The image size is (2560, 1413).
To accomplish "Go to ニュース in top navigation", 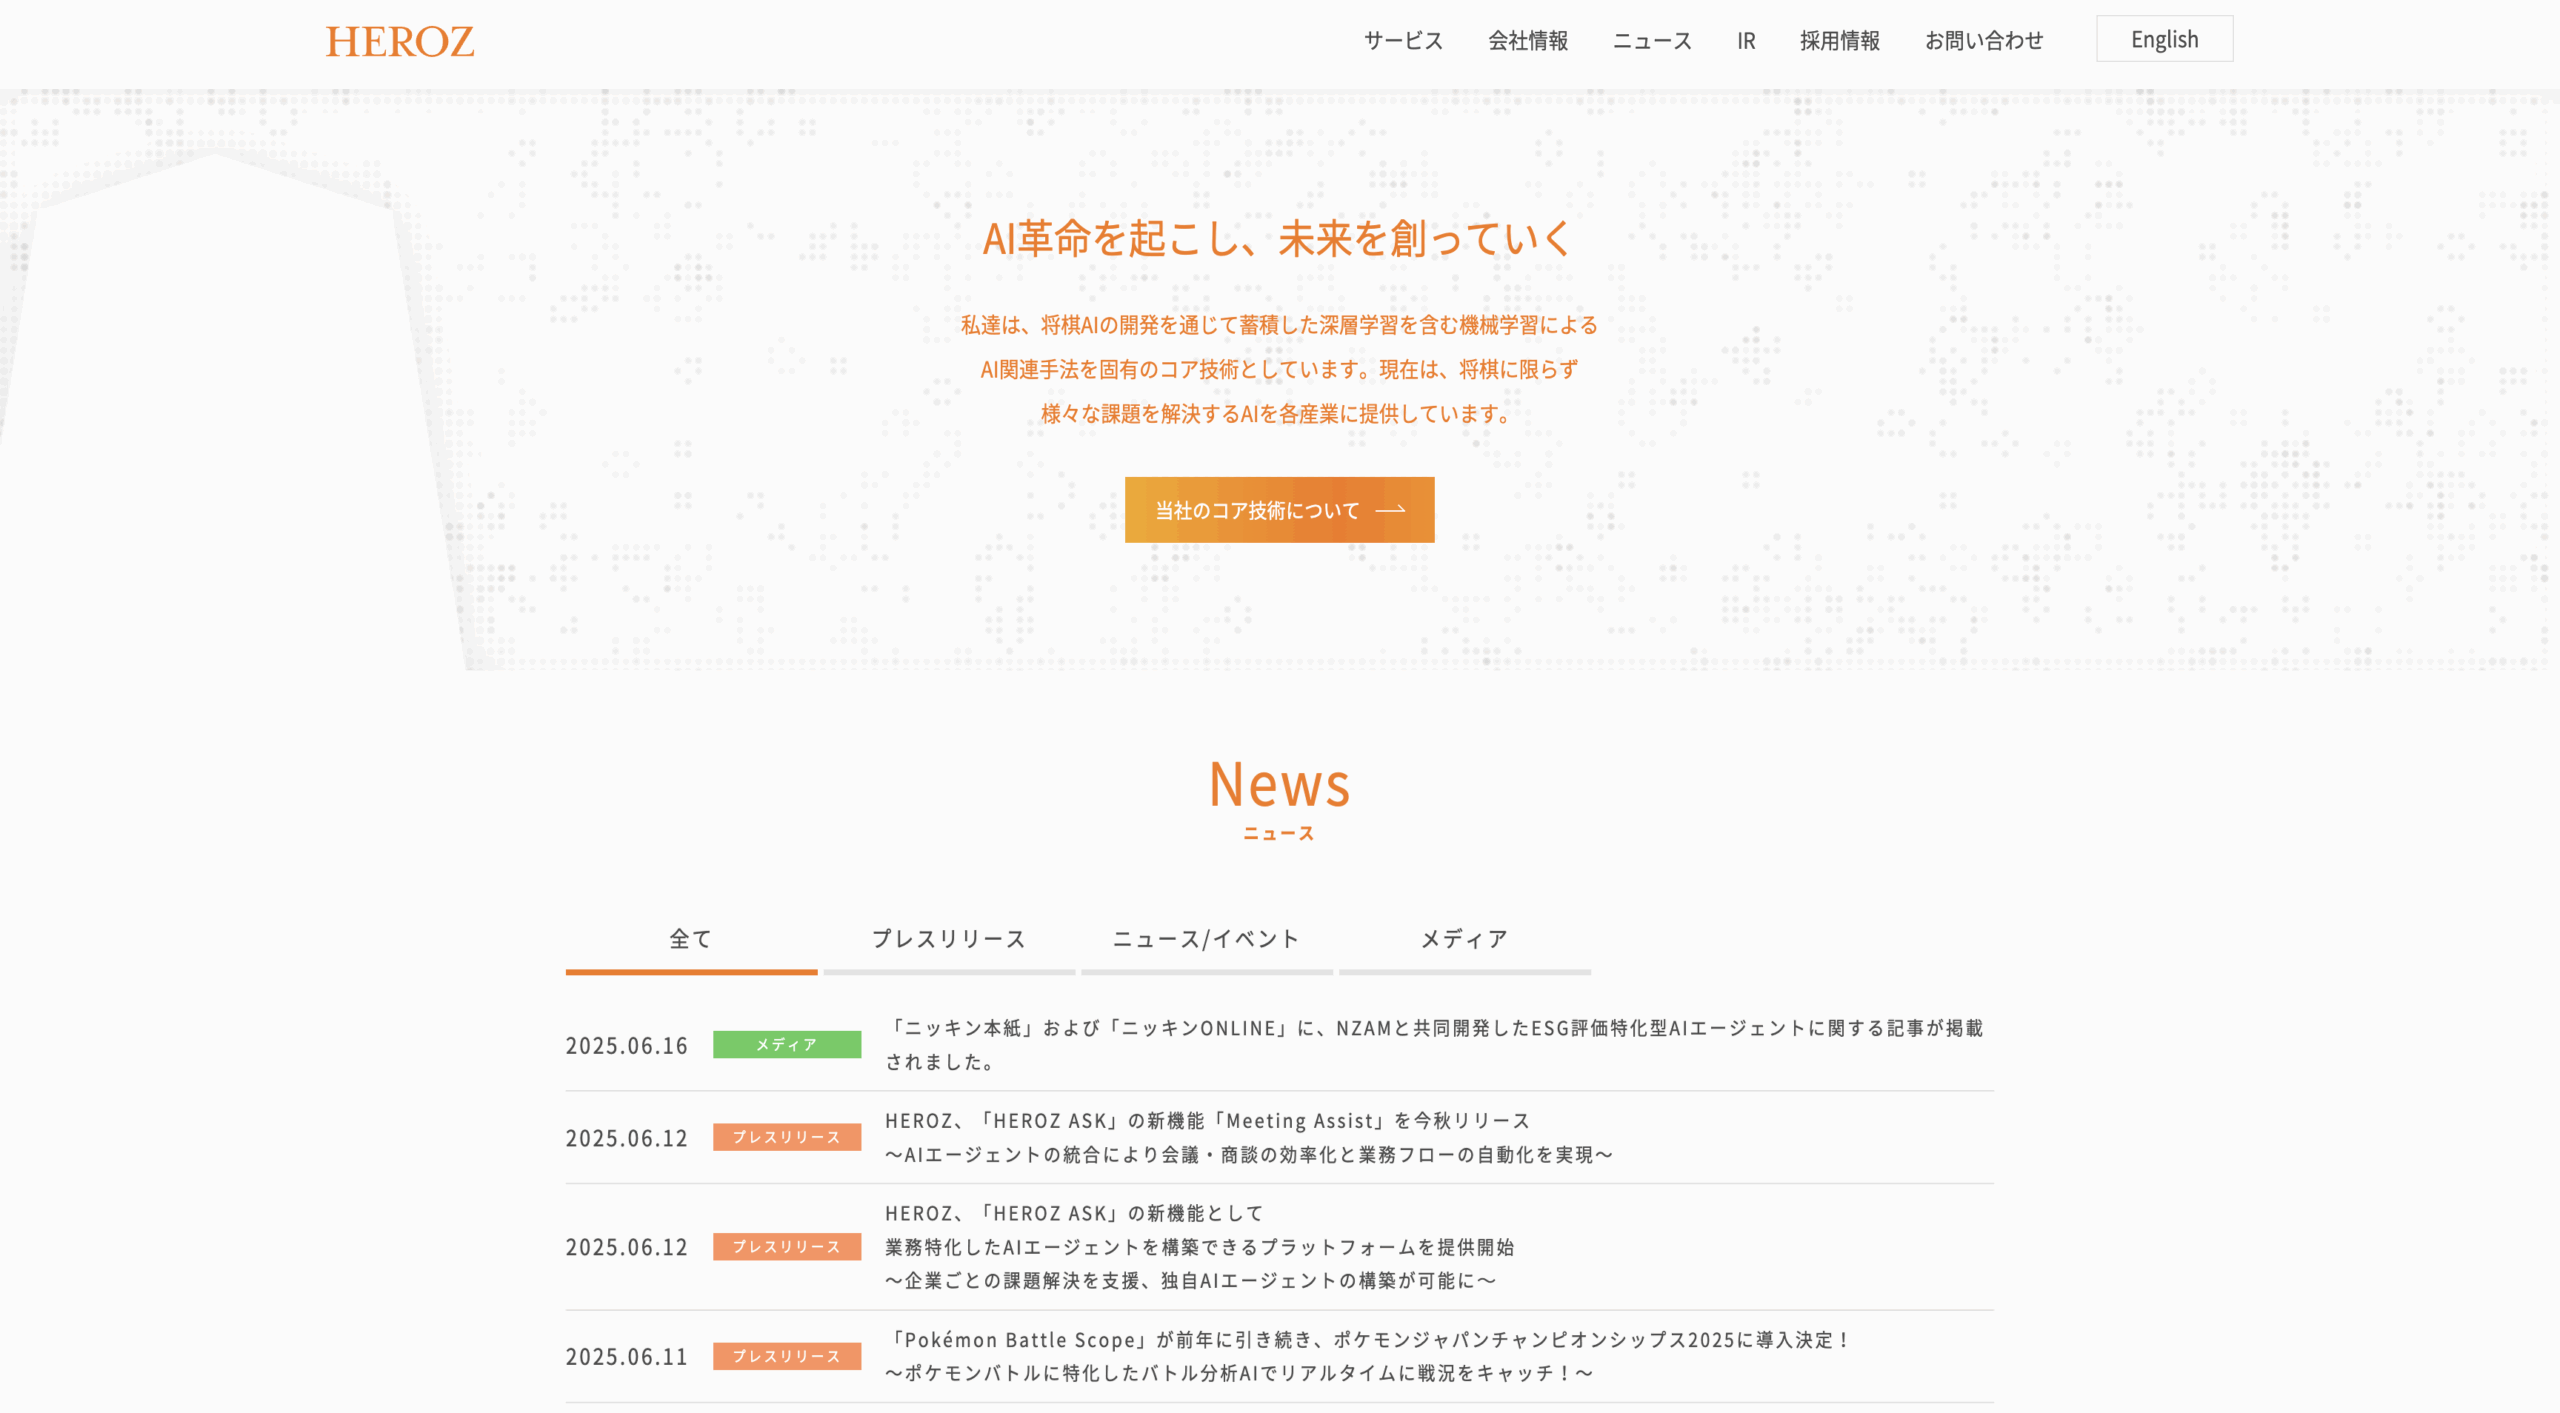I will (x=1652, y=40).
